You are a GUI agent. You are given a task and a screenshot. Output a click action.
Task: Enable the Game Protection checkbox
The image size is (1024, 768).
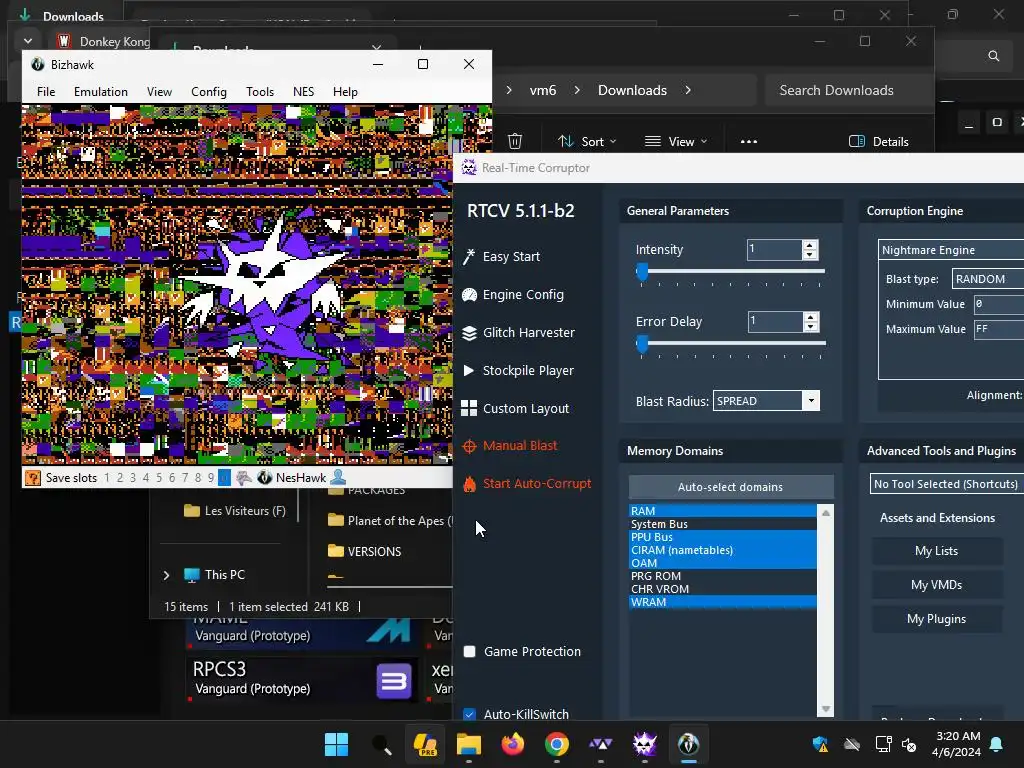coord(470,652)
